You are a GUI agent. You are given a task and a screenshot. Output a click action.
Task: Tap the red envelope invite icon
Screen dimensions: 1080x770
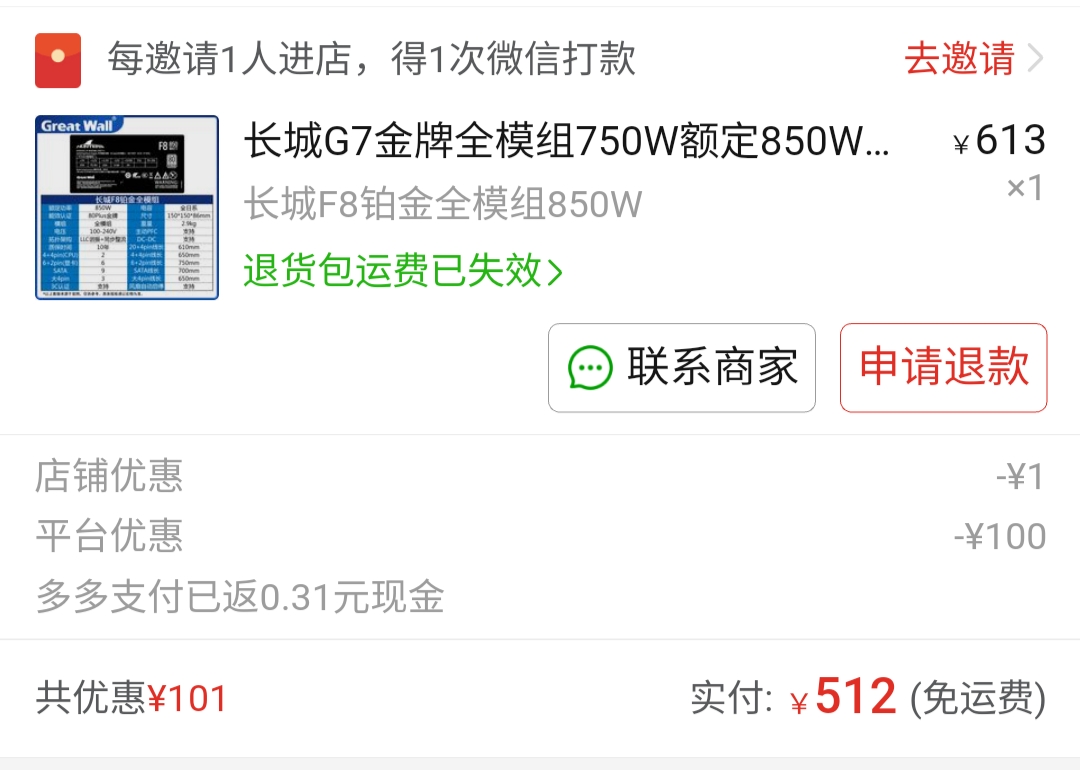58,60
